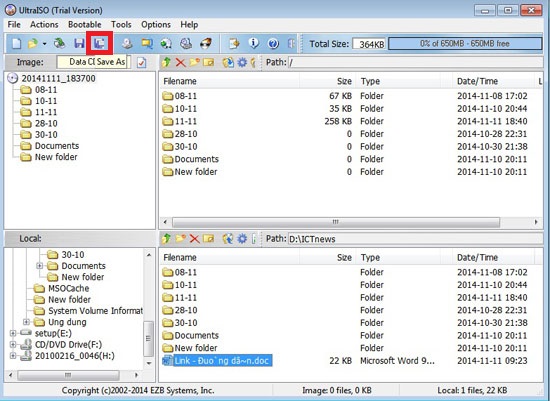Click the blue gear icon in Image toolbar
Image resolution: width=550 pixels, height=401 pixels.
click(242, 63)
